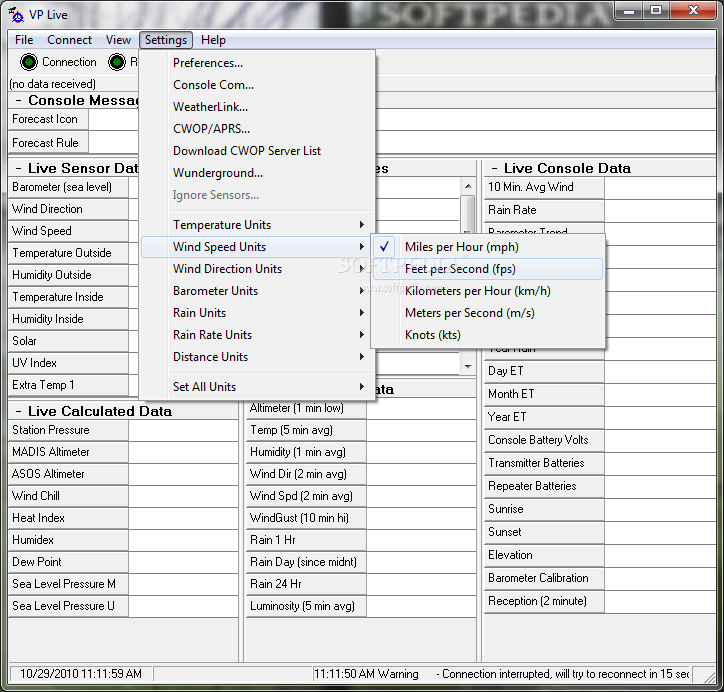The height and width of the screenshot is (692, 724).
Task: Click the Forecast Rule label
Action: [48, 143]
